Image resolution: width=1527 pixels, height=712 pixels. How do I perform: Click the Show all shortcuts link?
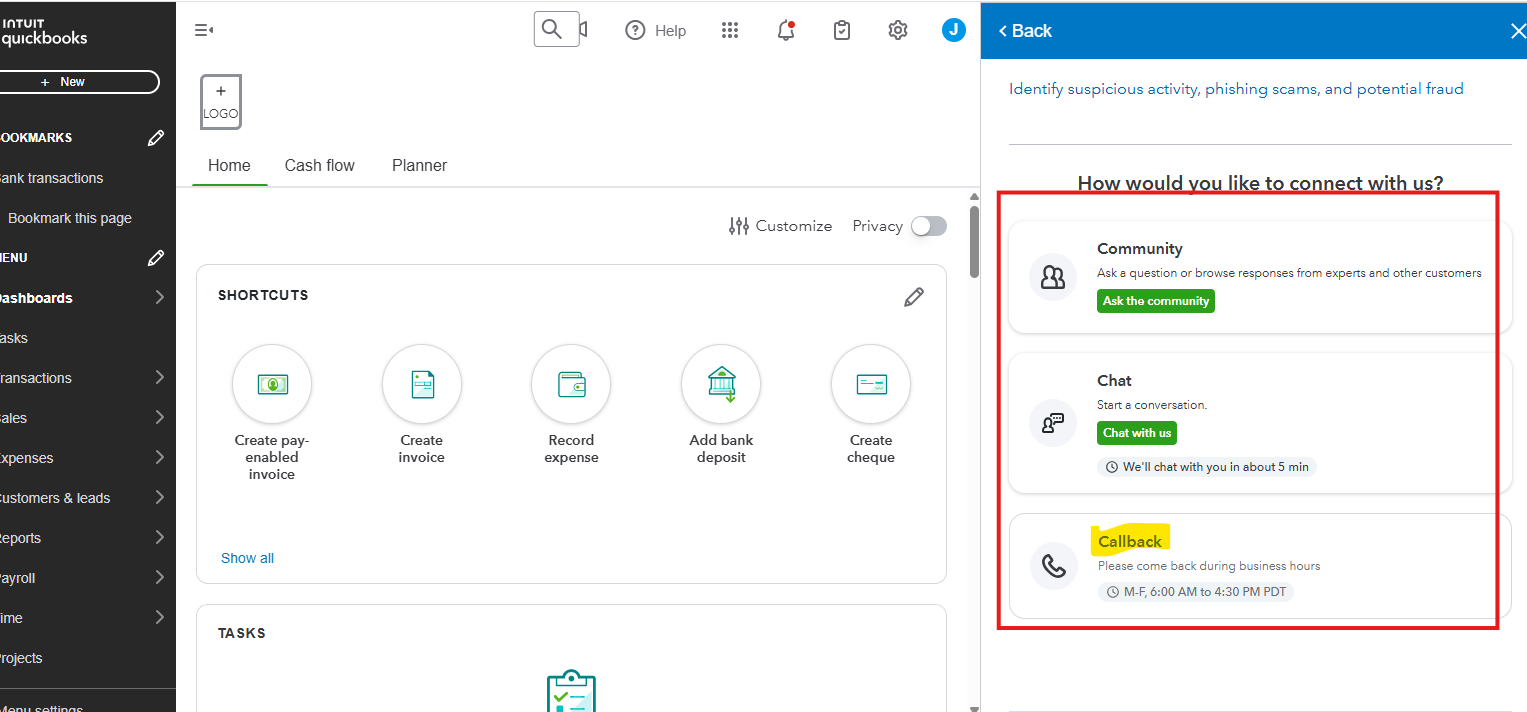(247, 558)
